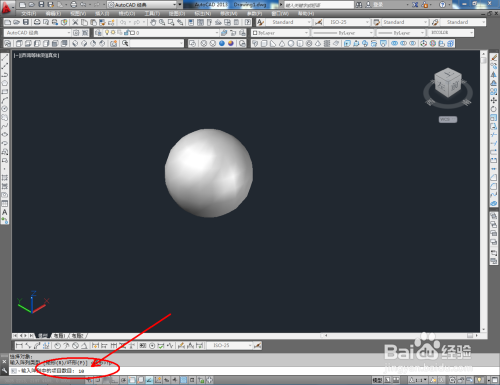The height and width of the screenshot is (385, 500).
Task: Select the Conceptual visual style orange sphere
Action: [x=231, y=43]
